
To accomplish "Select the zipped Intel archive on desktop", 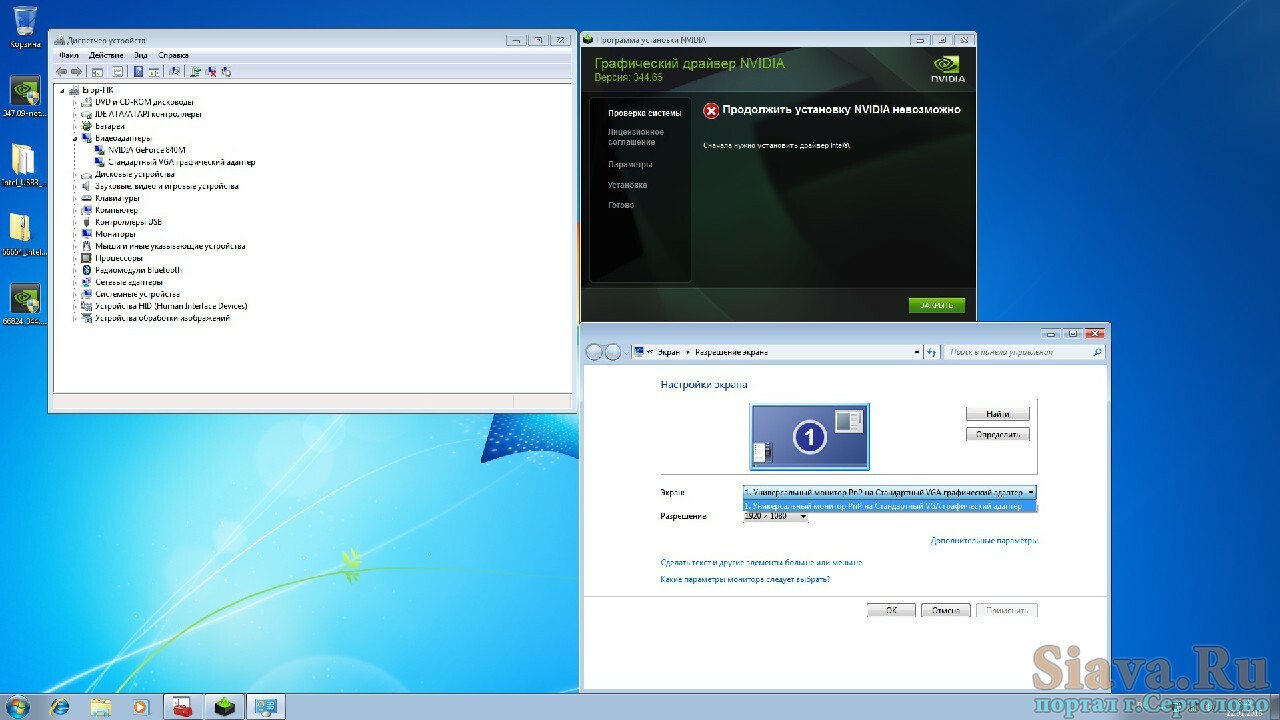I will (24, 235).
